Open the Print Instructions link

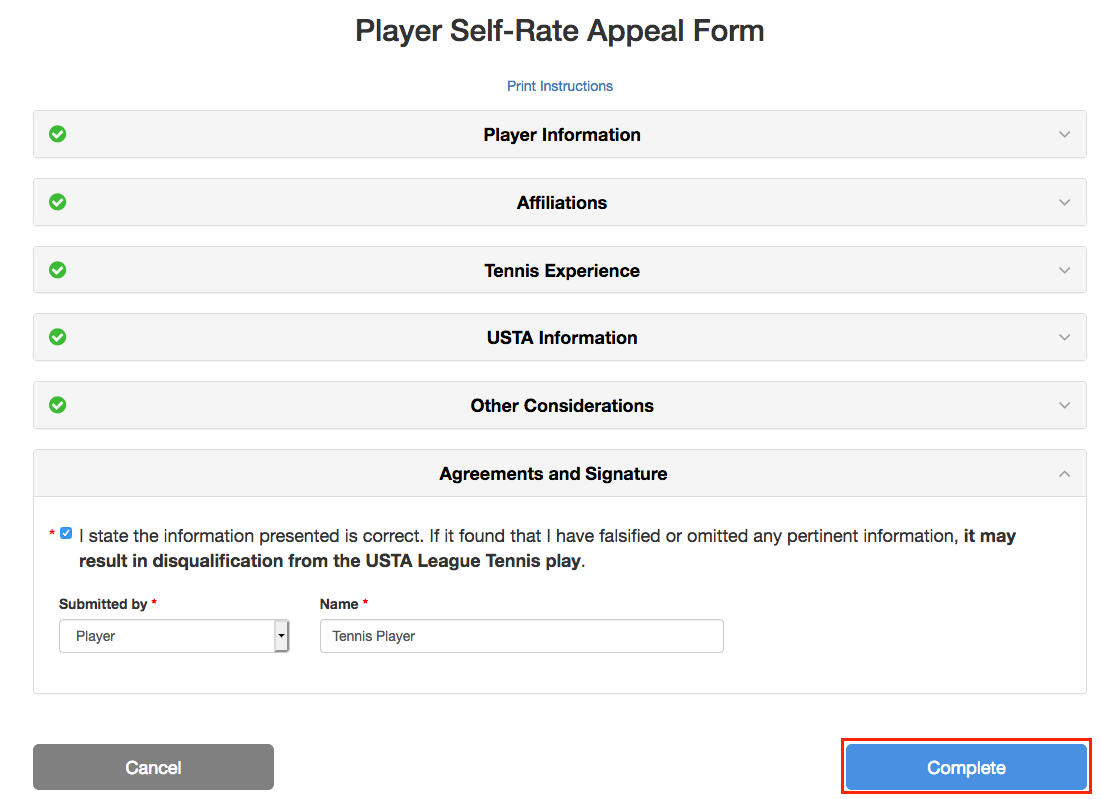(560, 86)
